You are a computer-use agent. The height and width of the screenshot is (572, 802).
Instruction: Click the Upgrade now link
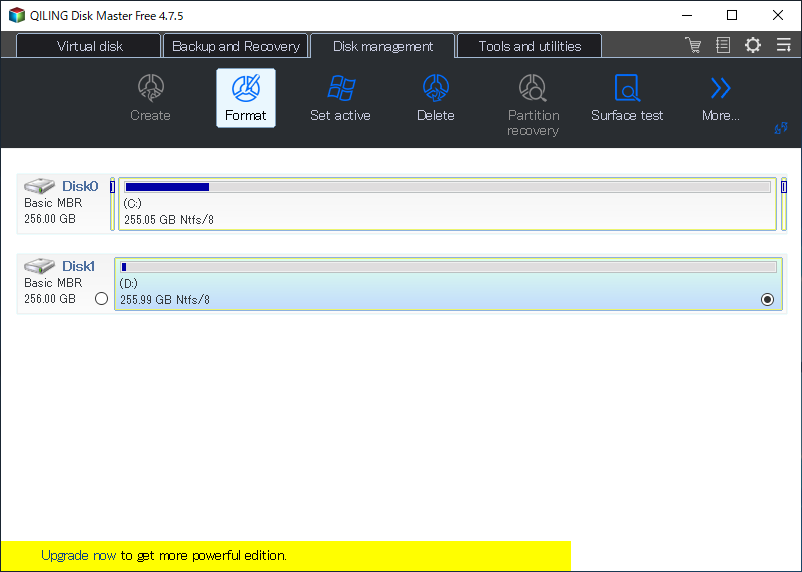(78, 556)
